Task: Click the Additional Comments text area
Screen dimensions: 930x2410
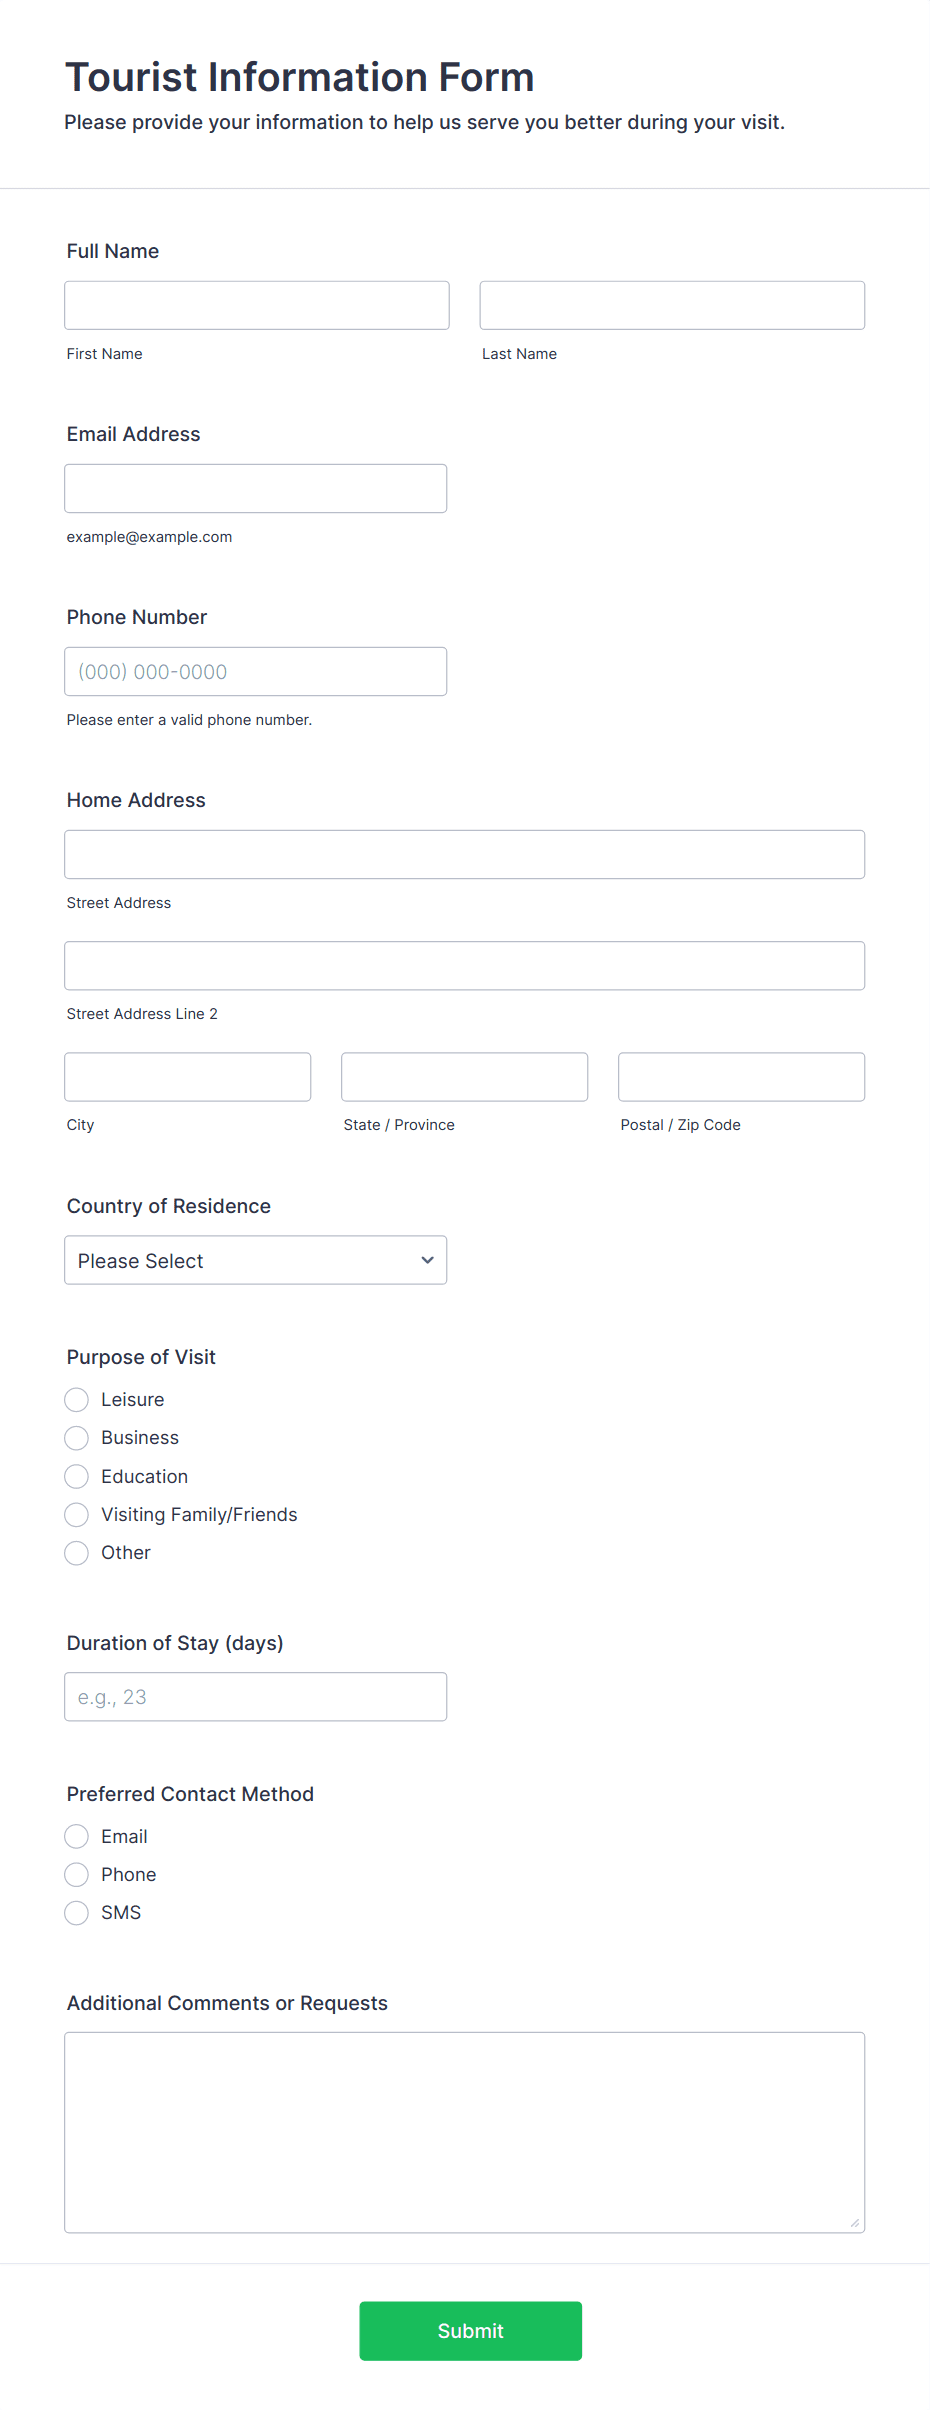Action: tap(465, 2132)
